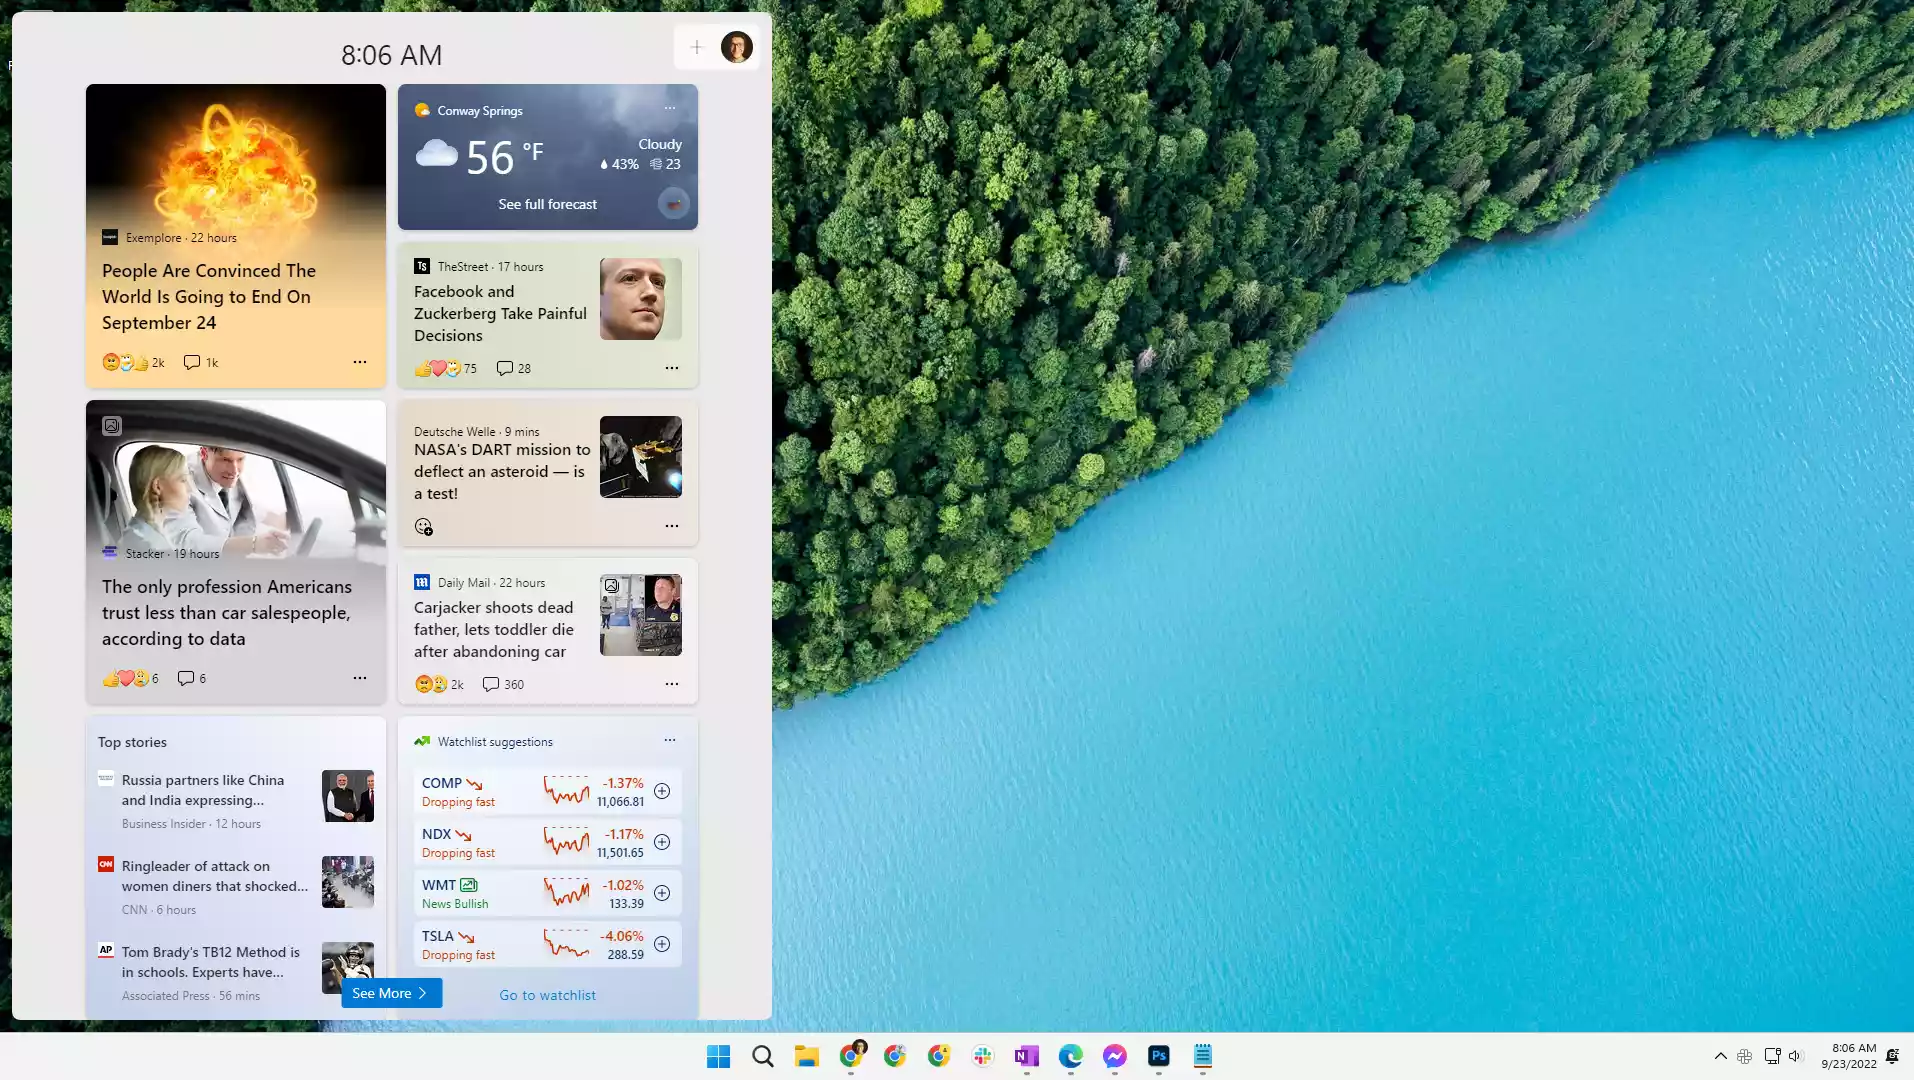Open the user profile picture
1914x1080 pixels.
737,47
